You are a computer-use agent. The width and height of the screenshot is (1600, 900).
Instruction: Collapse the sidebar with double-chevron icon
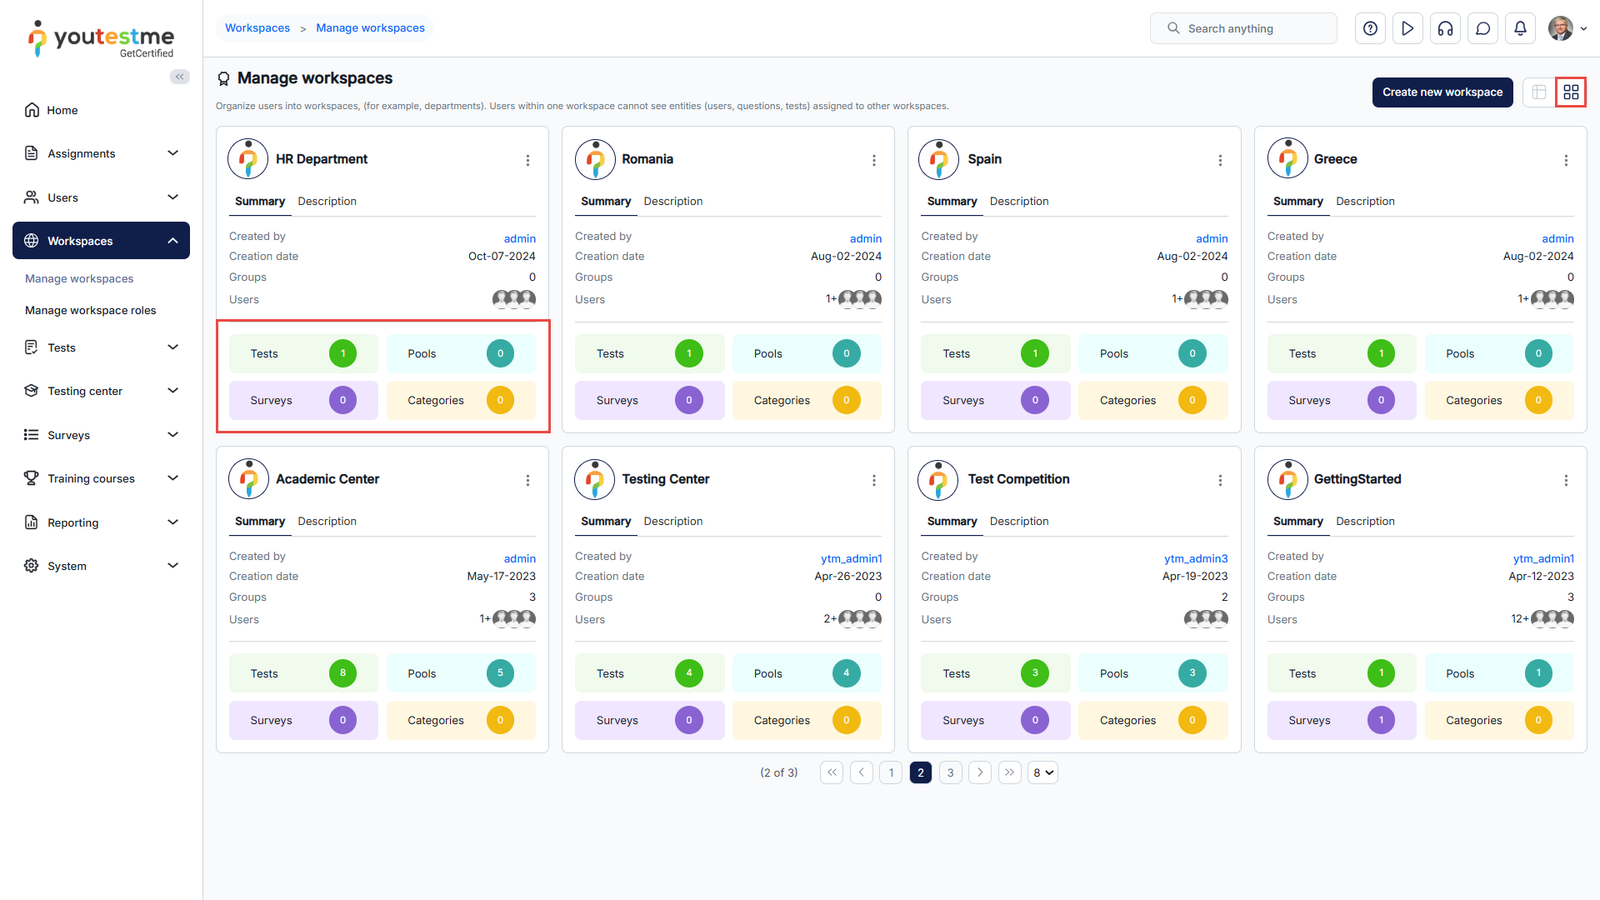[x=180, y=77]
